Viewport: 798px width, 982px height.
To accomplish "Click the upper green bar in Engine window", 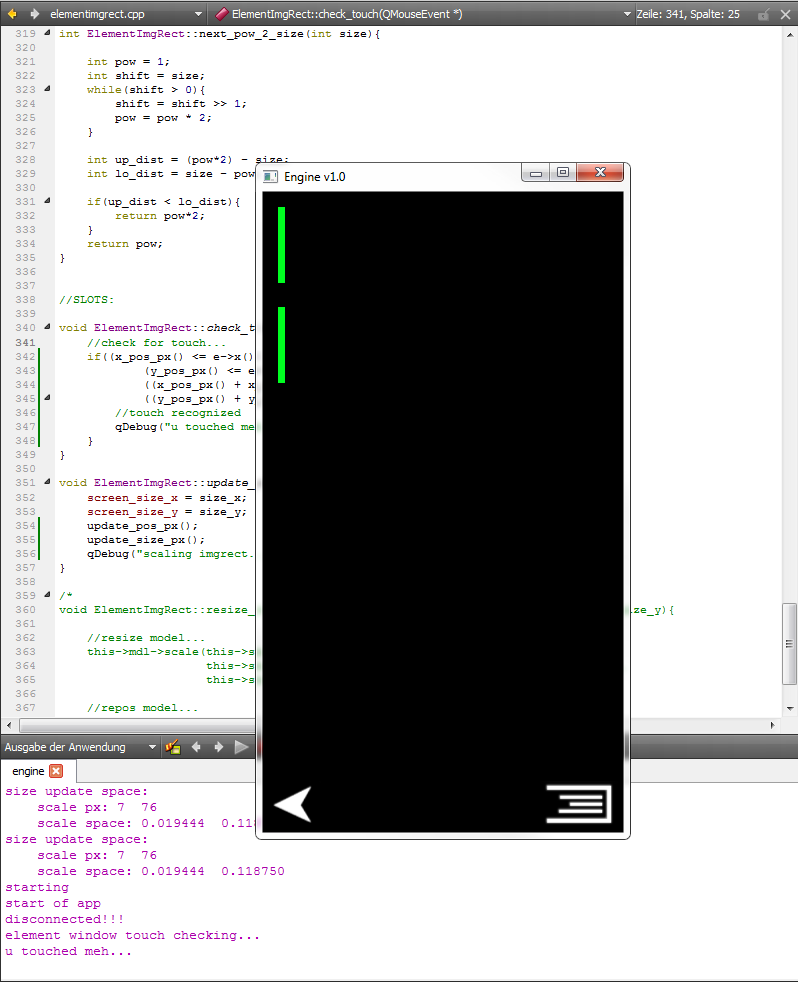I will pos(282,245).
